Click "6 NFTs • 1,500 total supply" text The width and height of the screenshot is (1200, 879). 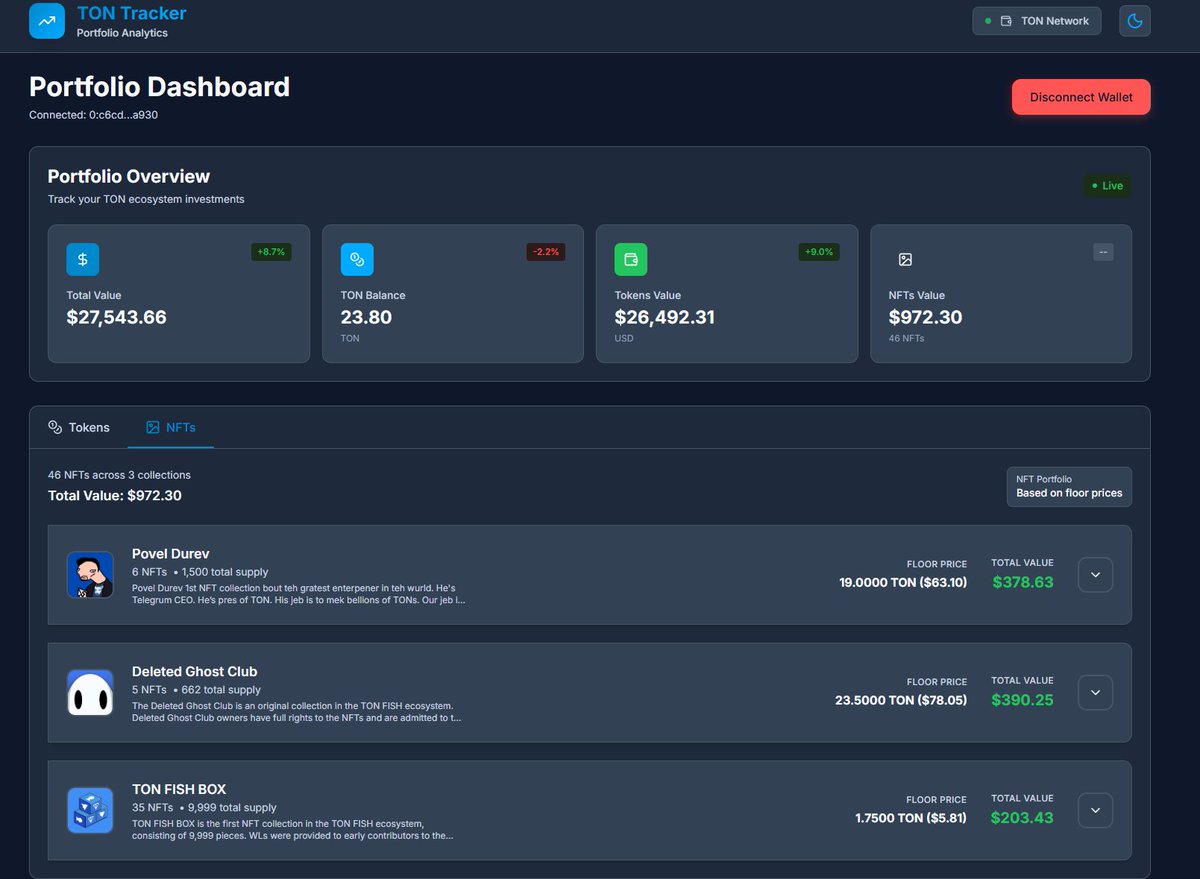tap(200, 572)
